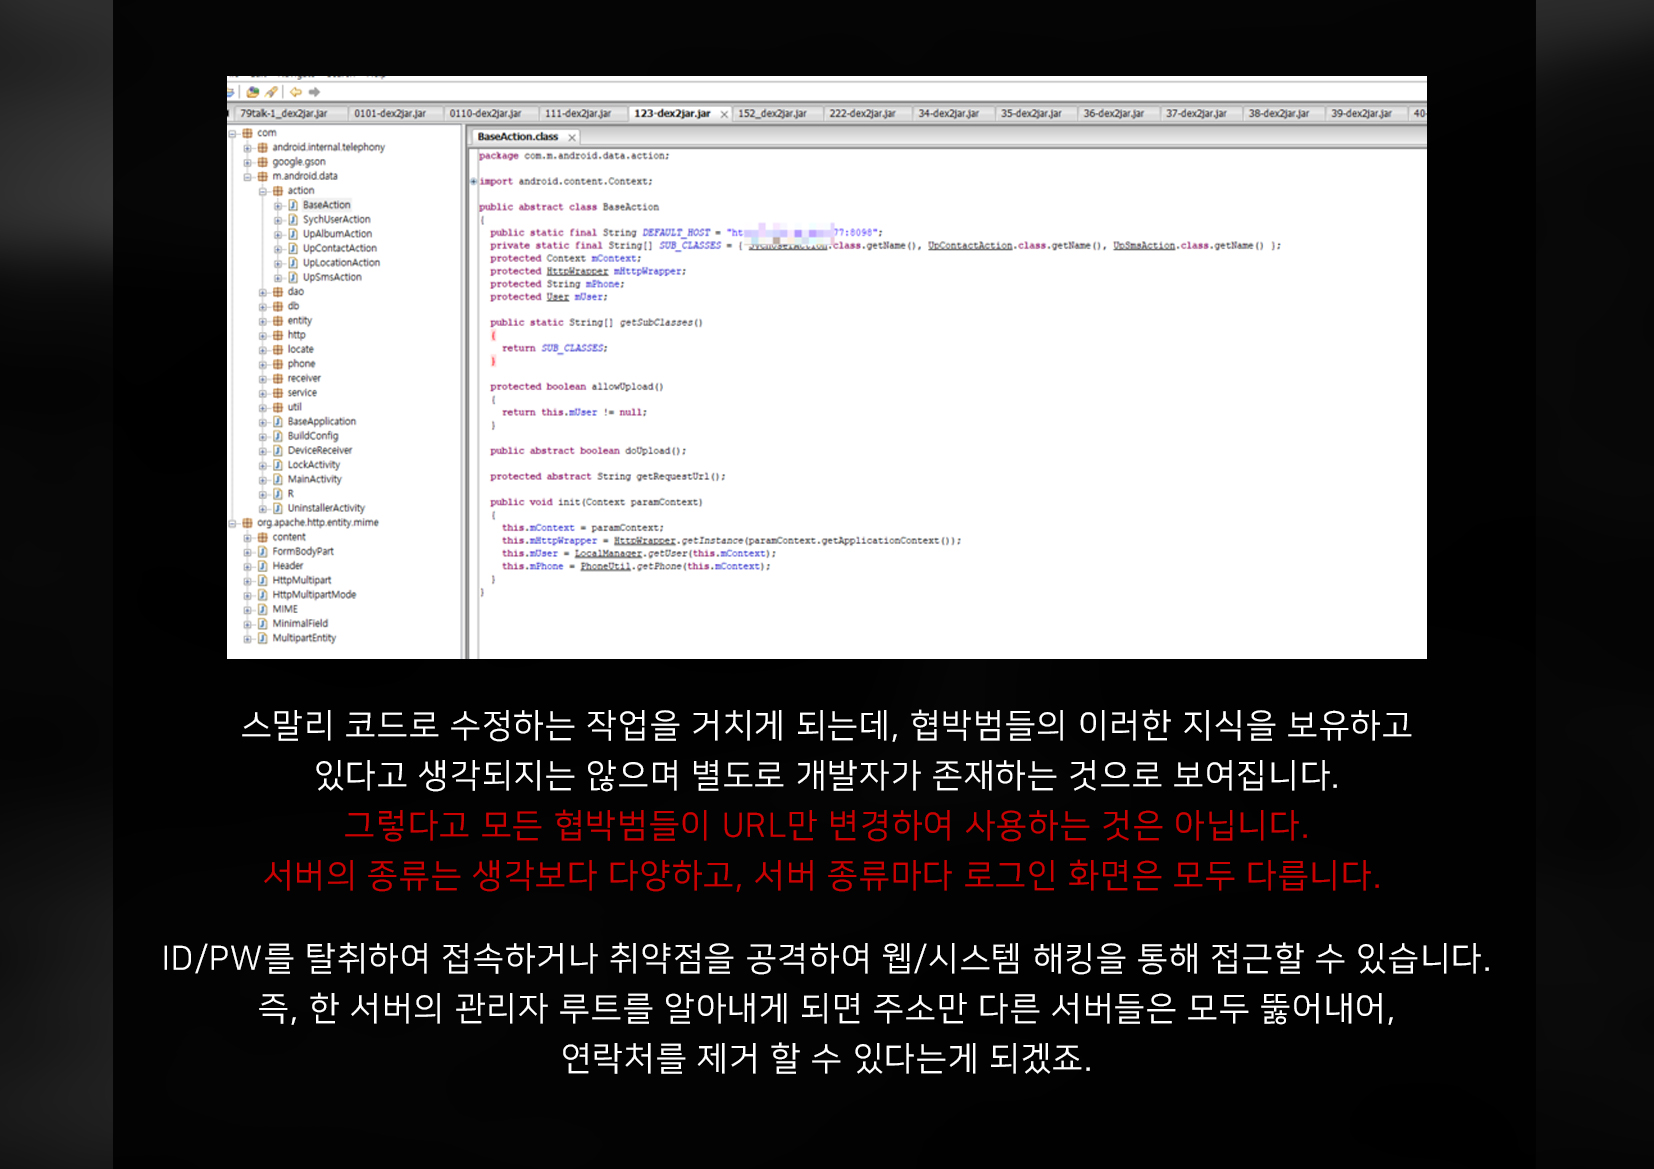
Task: Follow the User type link in mUser declaration
Action: tap(558, 297)
